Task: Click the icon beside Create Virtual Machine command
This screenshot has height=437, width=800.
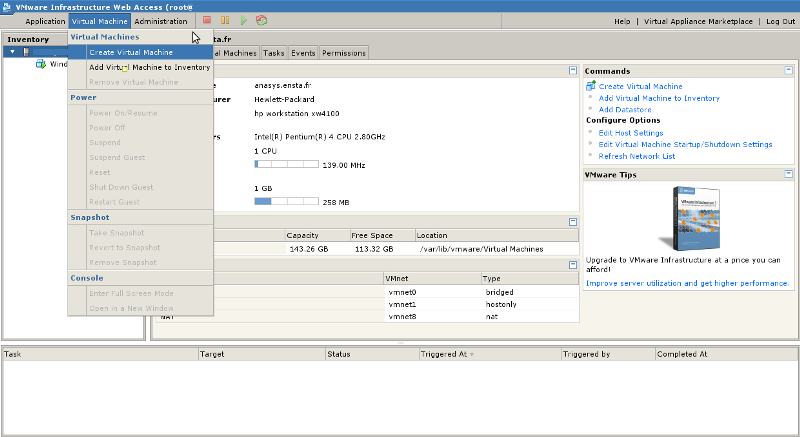Action: tap(591, 86)
